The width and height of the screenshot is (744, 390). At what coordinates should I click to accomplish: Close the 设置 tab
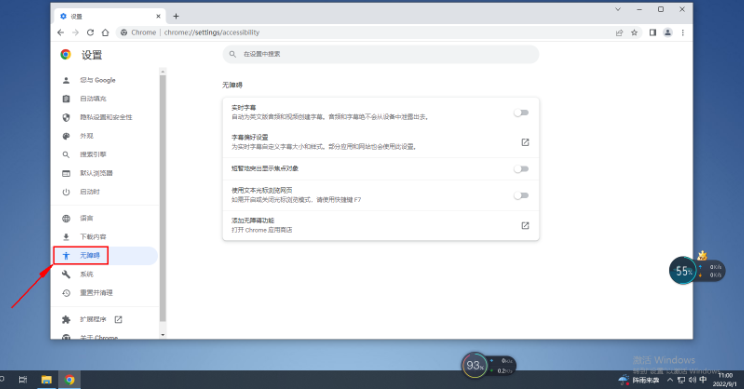(158, 16)
